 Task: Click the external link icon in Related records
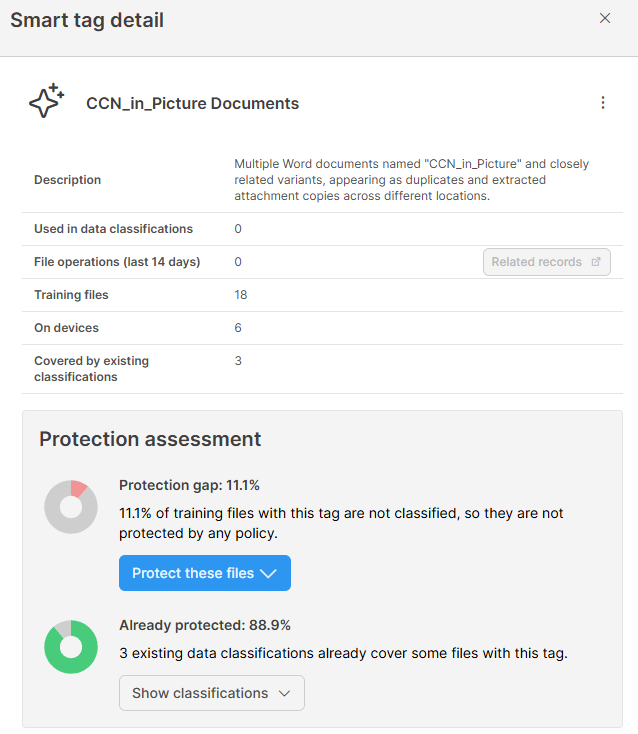tap(596, 262)
